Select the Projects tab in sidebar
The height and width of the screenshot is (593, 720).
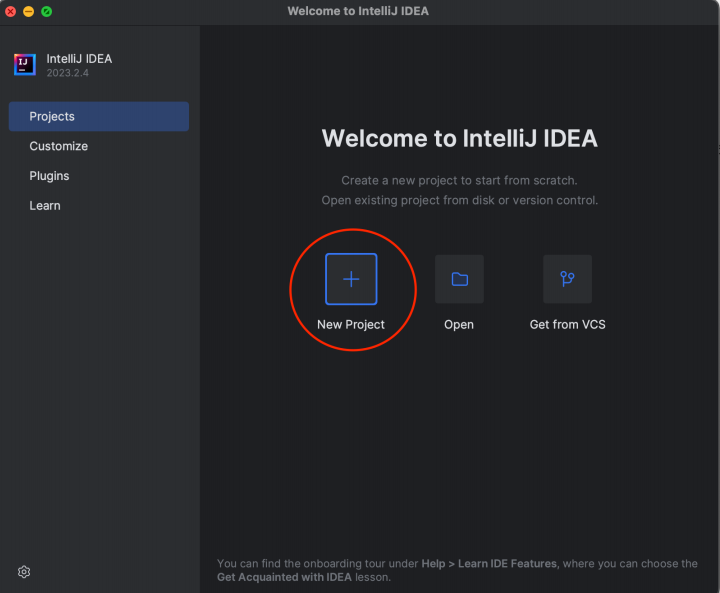(99, 116)
